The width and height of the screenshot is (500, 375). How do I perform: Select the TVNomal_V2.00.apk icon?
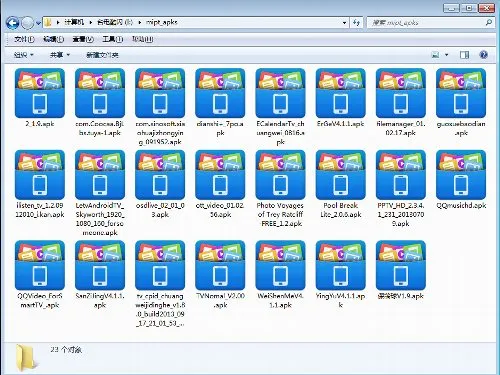pos(220,265)
